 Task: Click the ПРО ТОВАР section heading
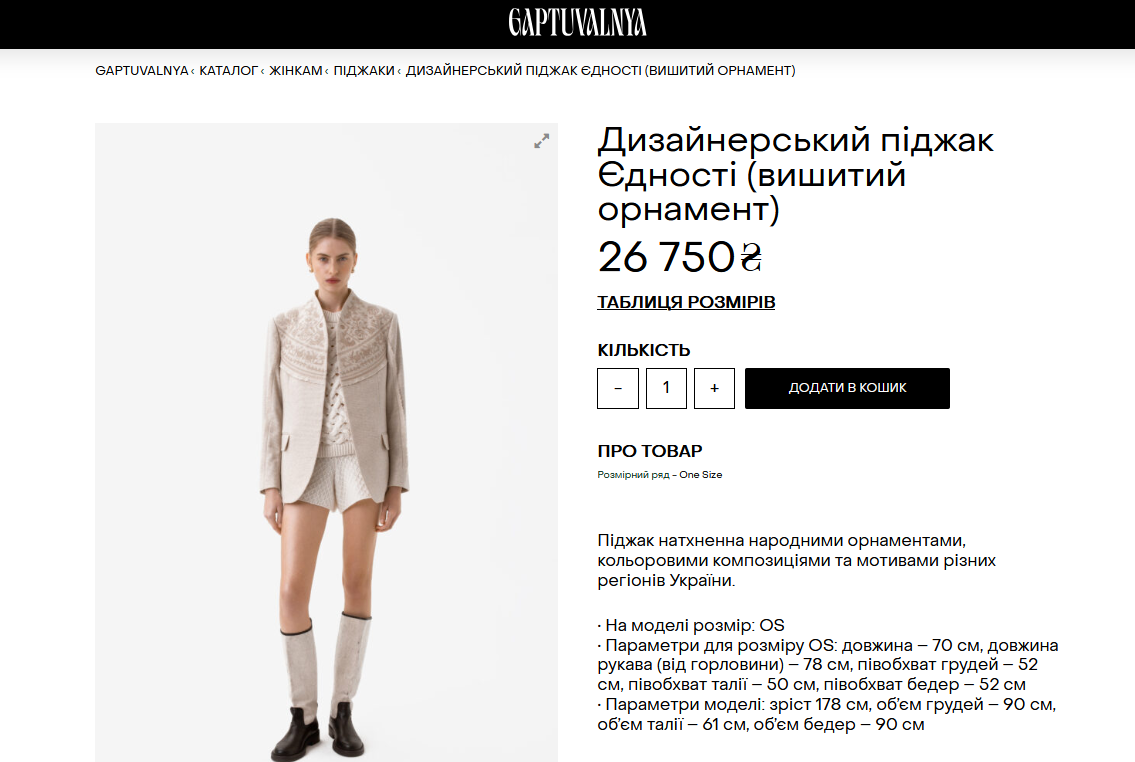(649, 451)
